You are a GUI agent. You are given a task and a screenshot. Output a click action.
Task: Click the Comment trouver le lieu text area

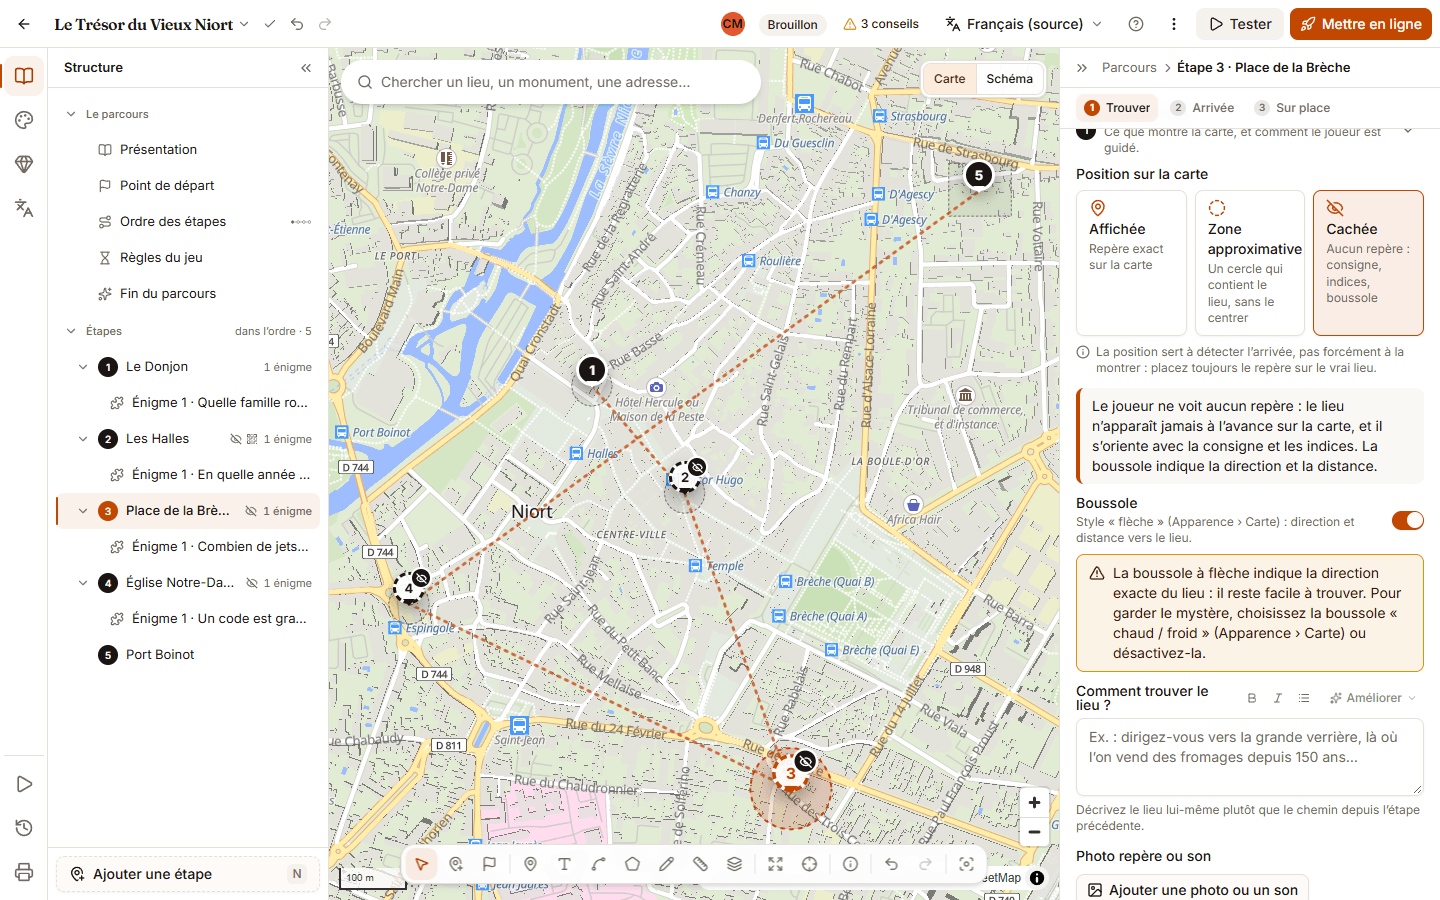[x=1250, y=757]
